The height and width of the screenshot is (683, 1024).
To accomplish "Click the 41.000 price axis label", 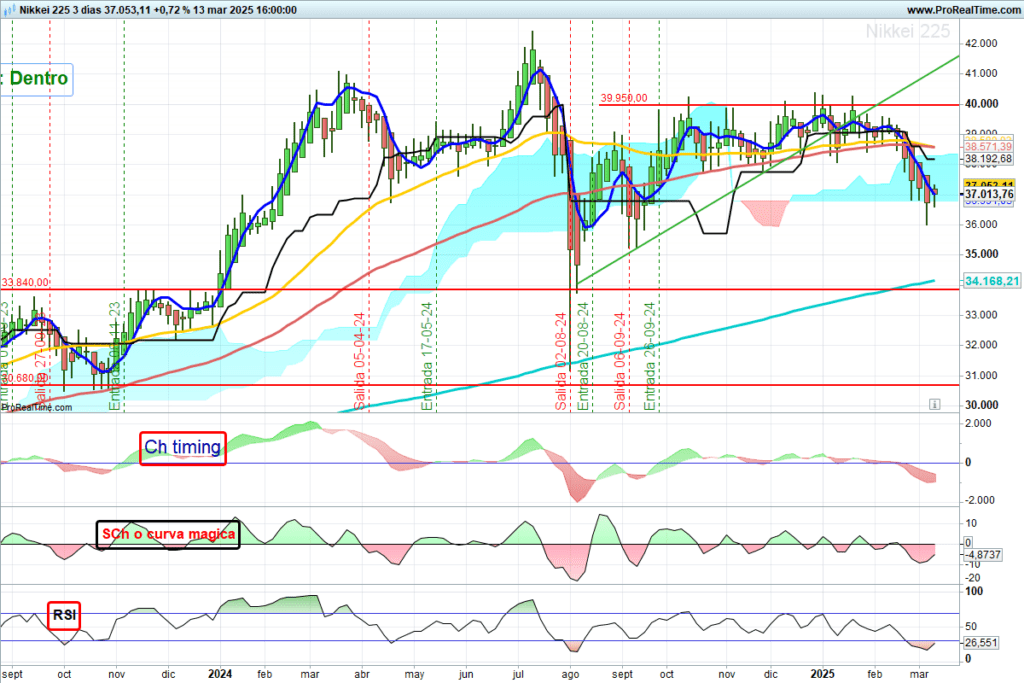I will click(x=981, y=74).
